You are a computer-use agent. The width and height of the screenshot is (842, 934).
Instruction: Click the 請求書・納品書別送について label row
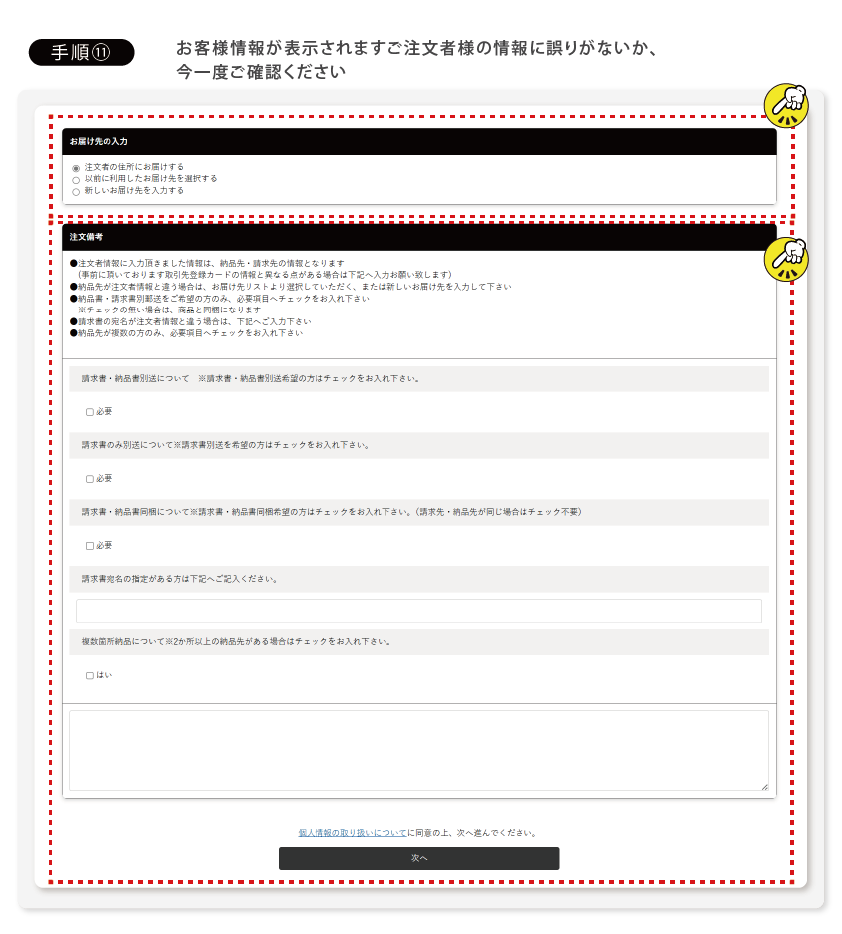click(x=418, y=379)
